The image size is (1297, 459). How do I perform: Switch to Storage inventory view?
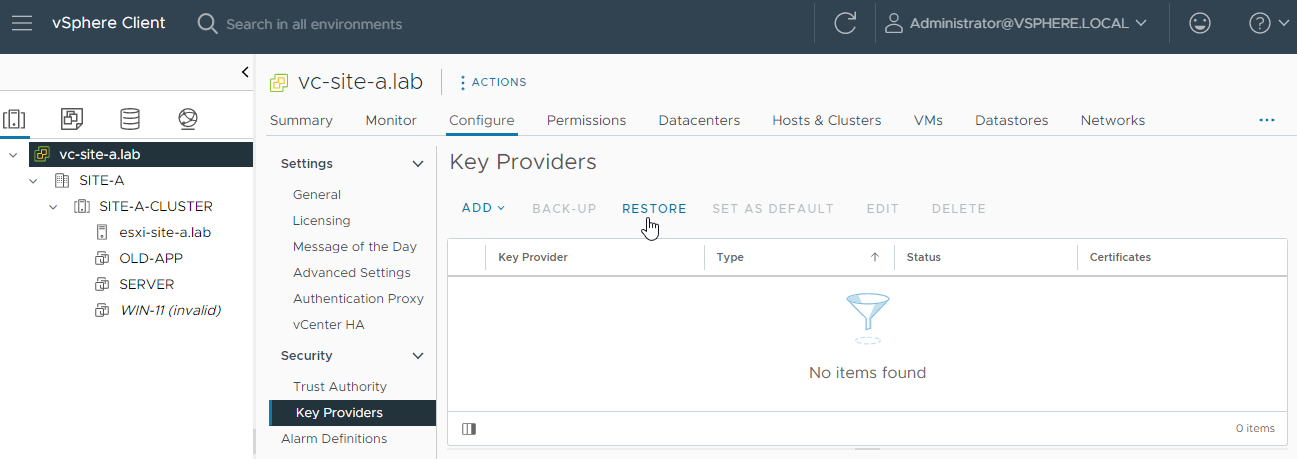[130, 119]
